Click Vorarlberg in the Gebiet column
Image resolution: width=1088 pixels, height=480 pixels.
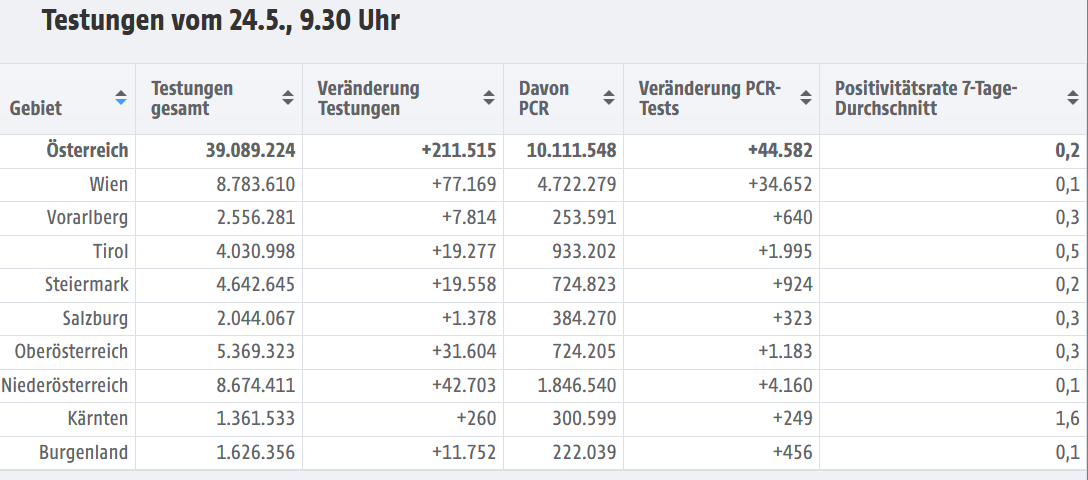tap(87, 218)
